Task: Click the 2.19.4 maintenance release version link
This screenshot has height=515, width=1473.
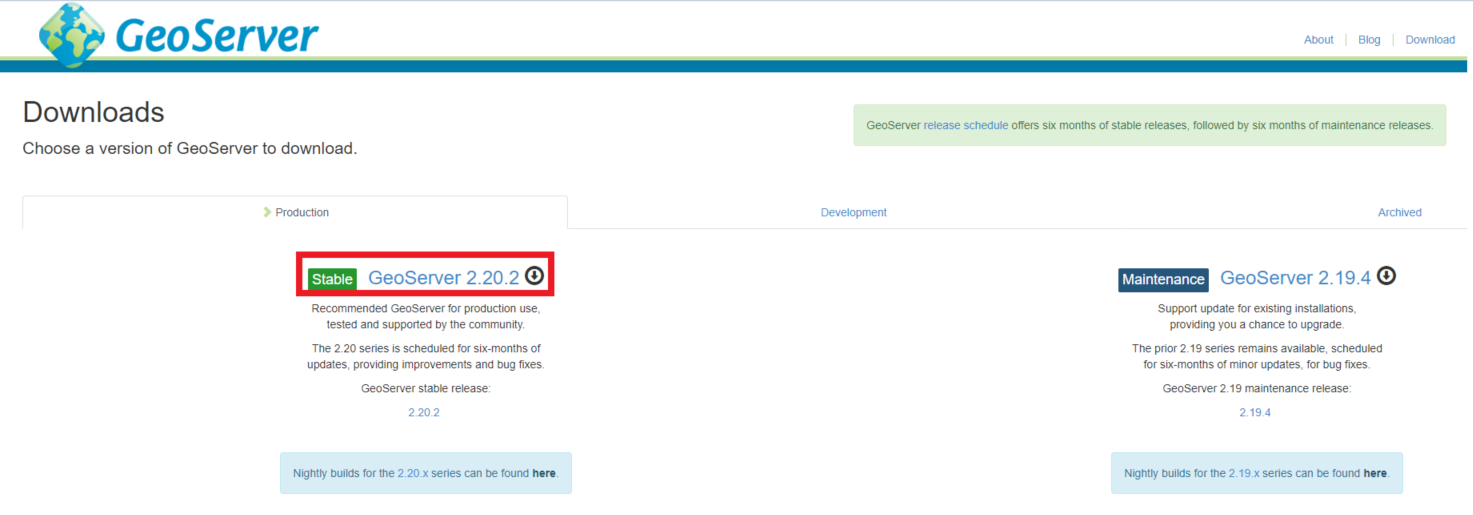Action: click(1255, 413)
